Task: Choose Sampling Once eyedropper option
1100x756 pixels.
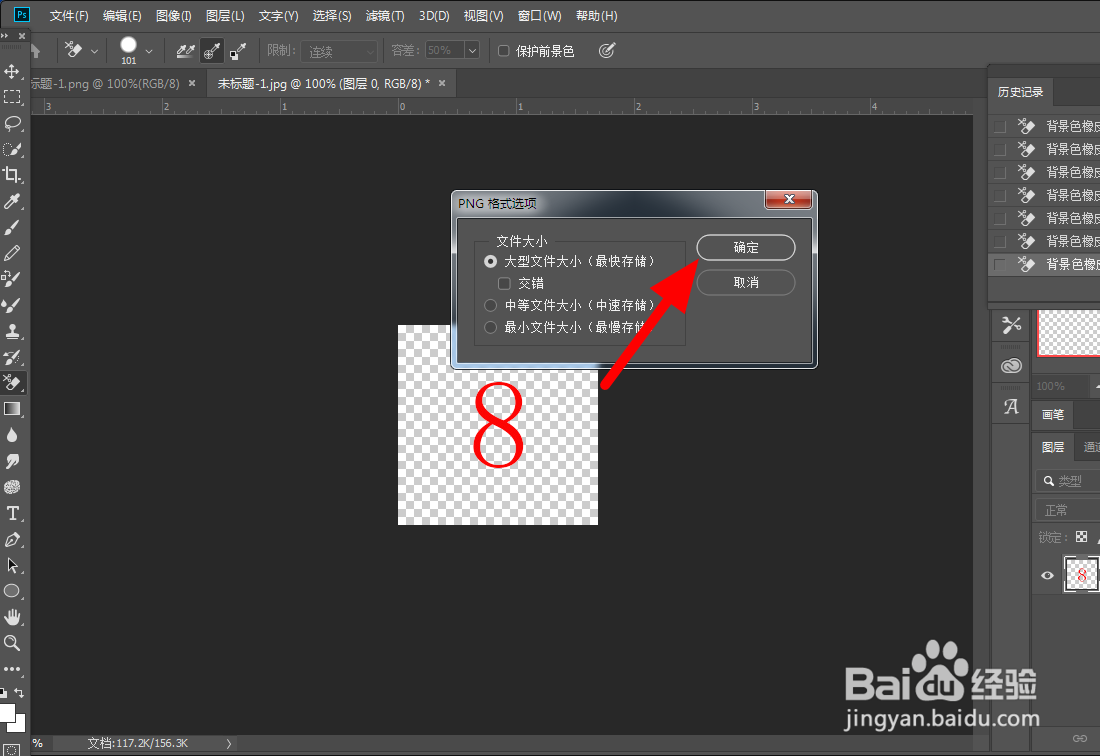Action: [212, 50]
